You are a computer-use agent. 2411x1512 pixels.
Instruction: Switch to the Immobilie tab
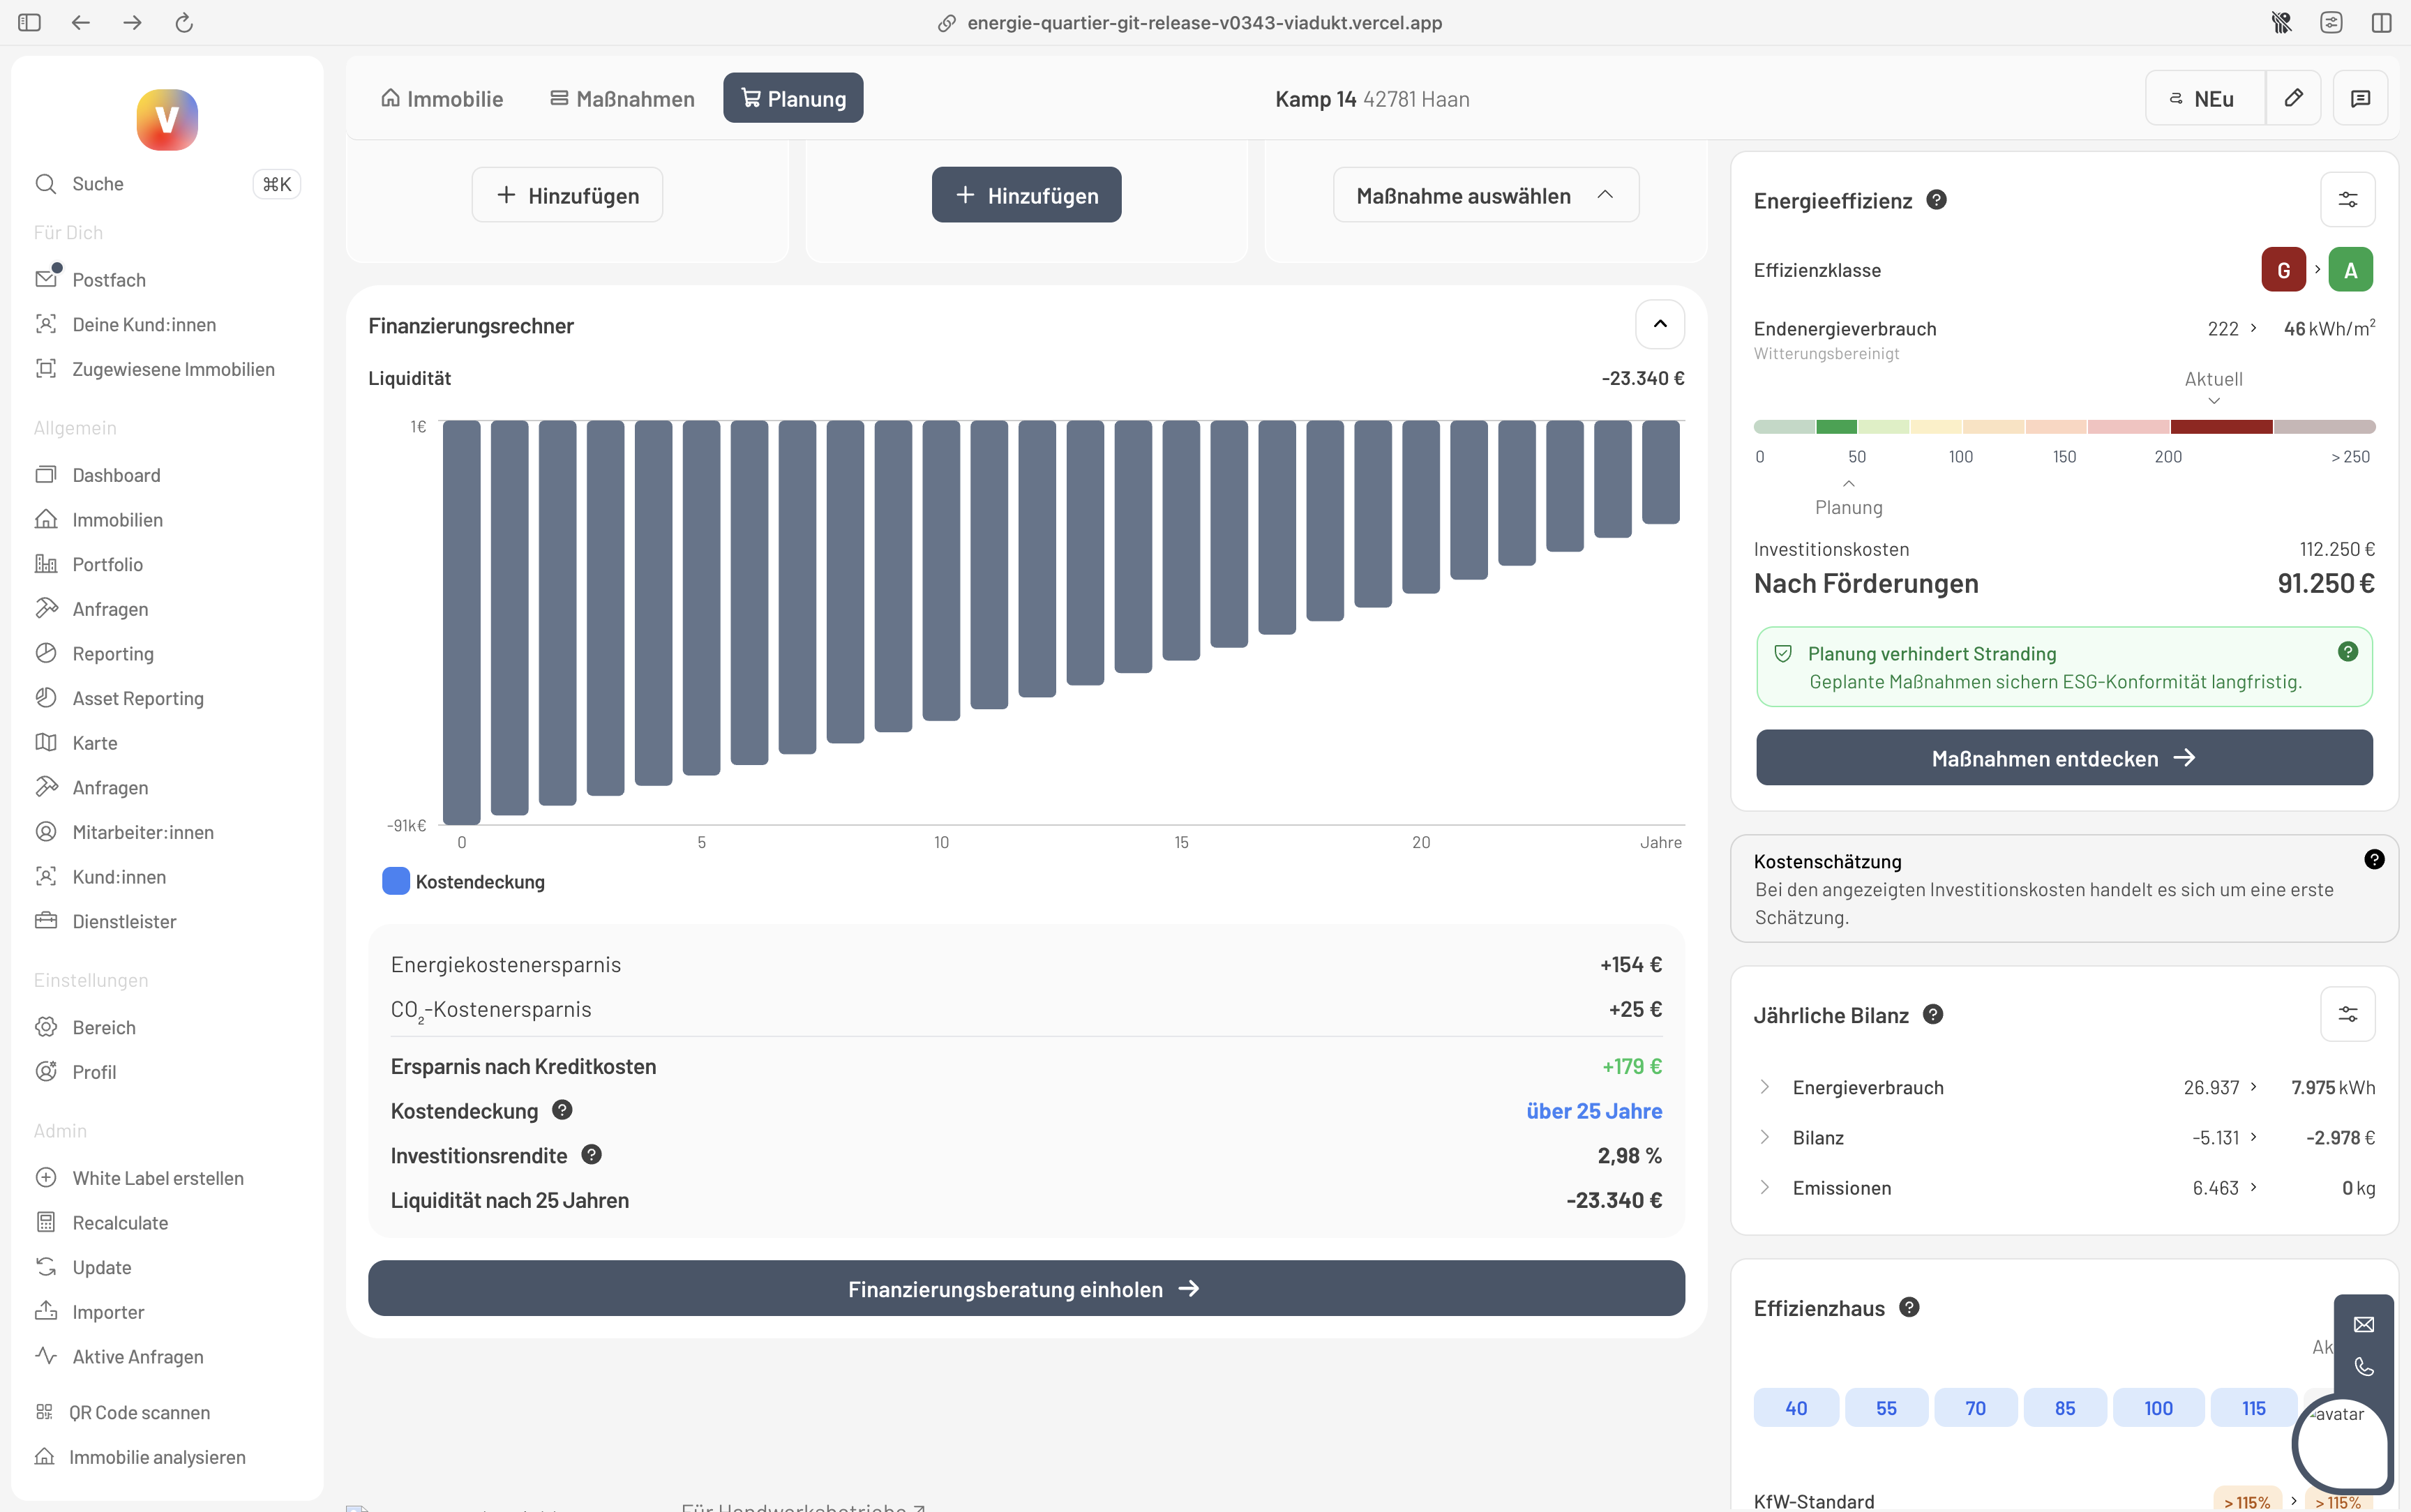[x=442, y=99]
